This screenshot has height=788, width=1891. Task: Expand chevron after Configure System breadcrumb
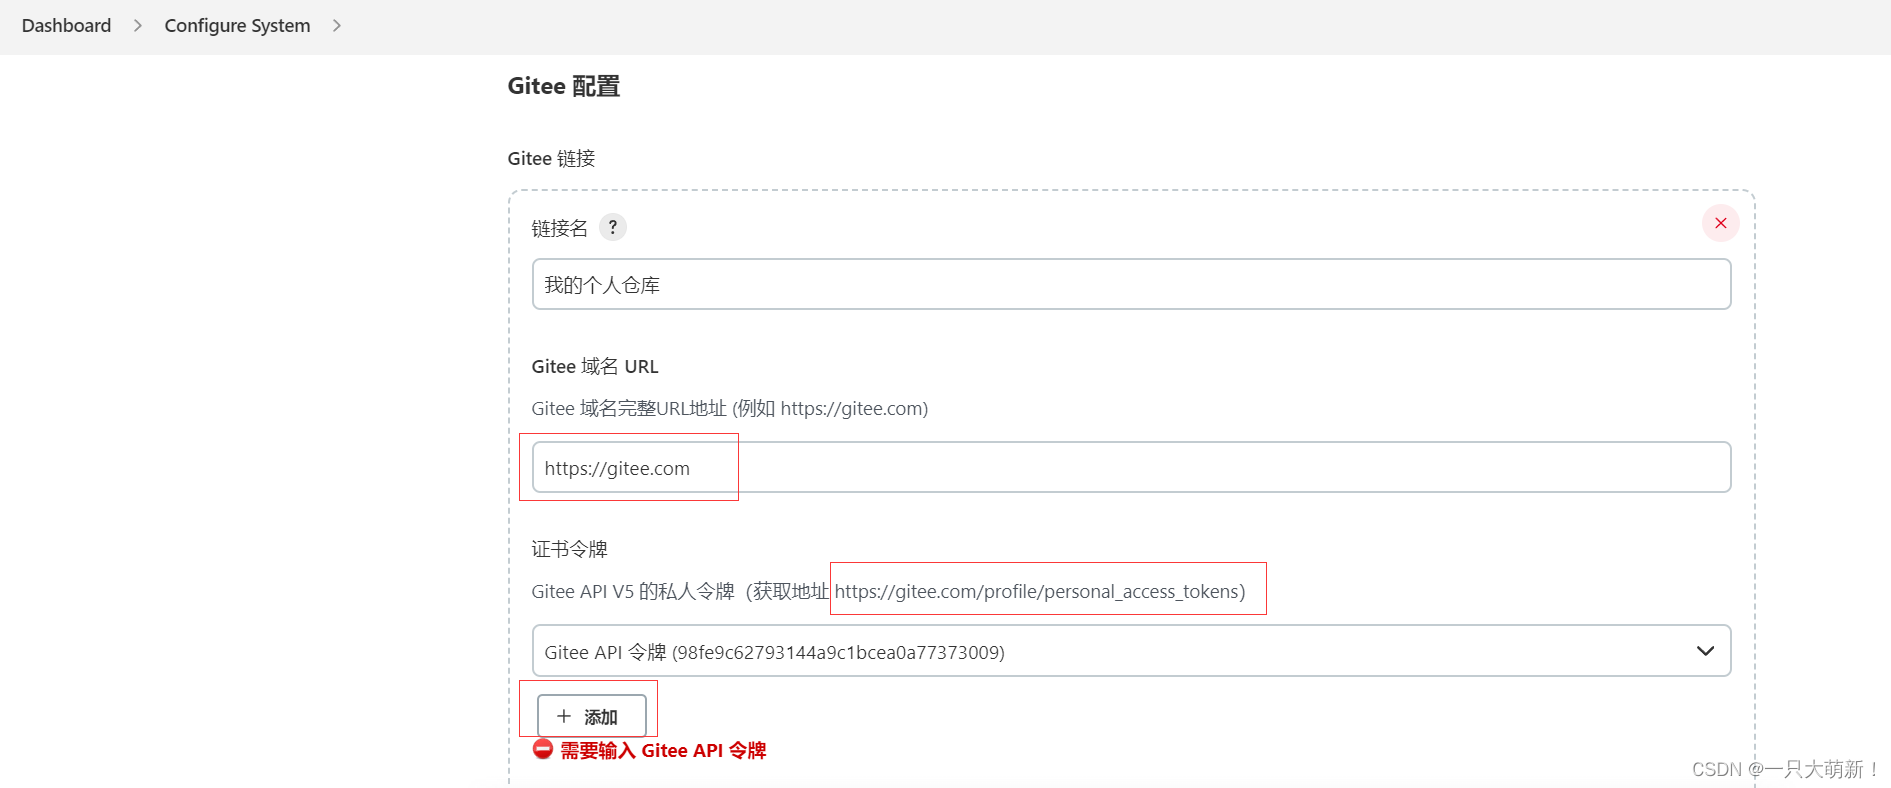337,26
